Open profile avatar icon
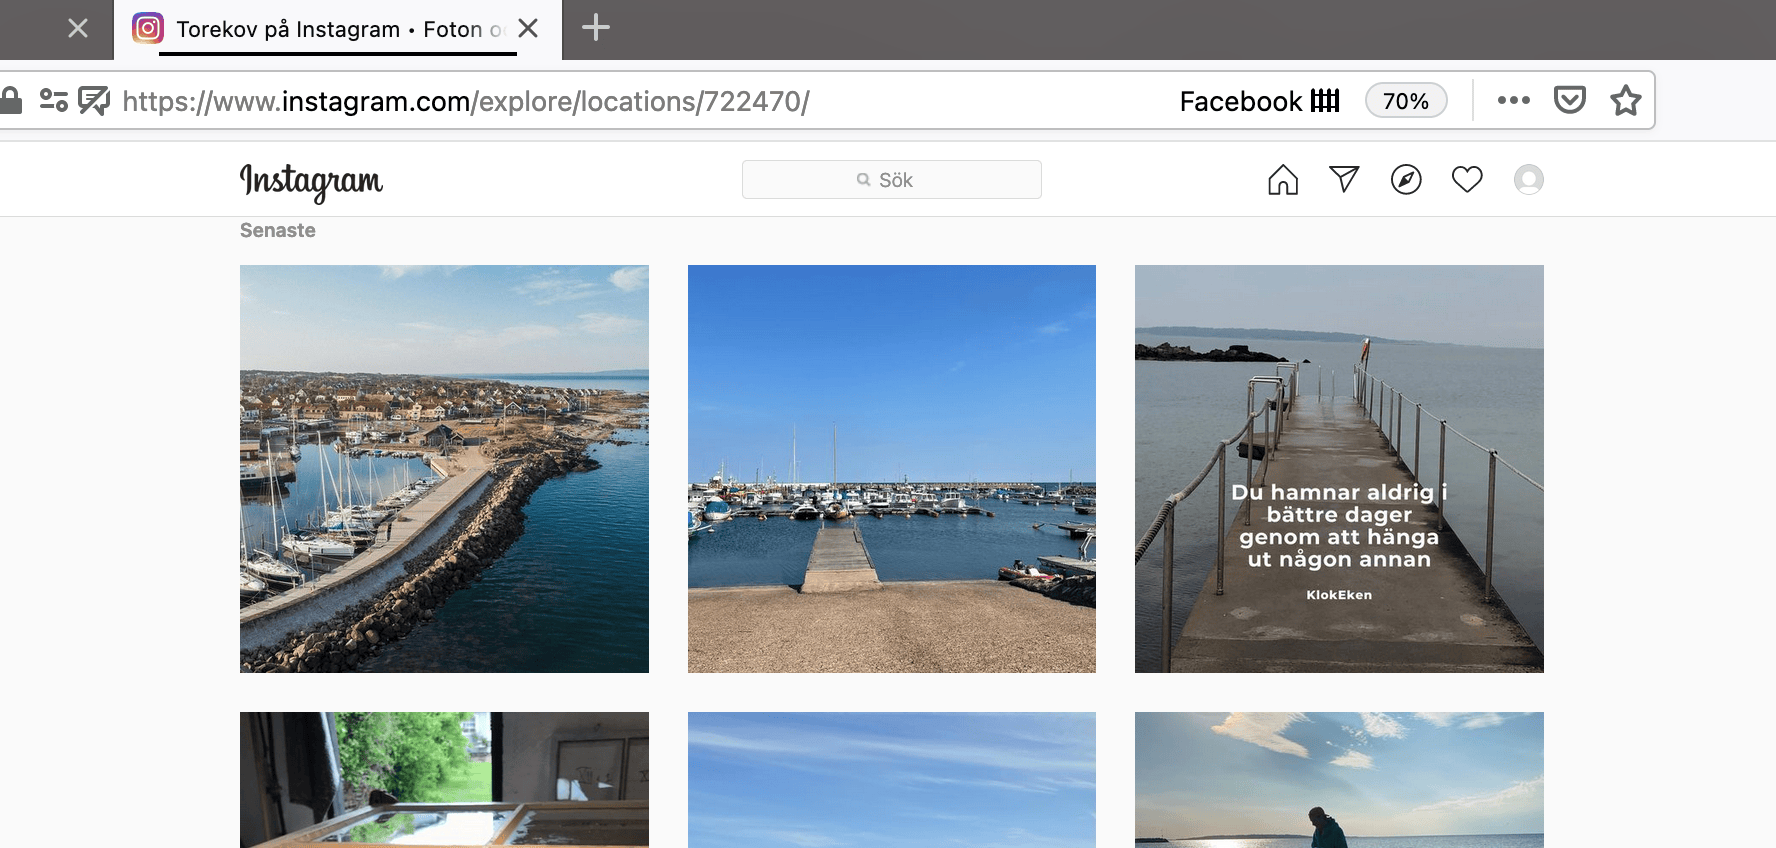The width and height of the screenshot is (1776, 848). (1528, 180)
